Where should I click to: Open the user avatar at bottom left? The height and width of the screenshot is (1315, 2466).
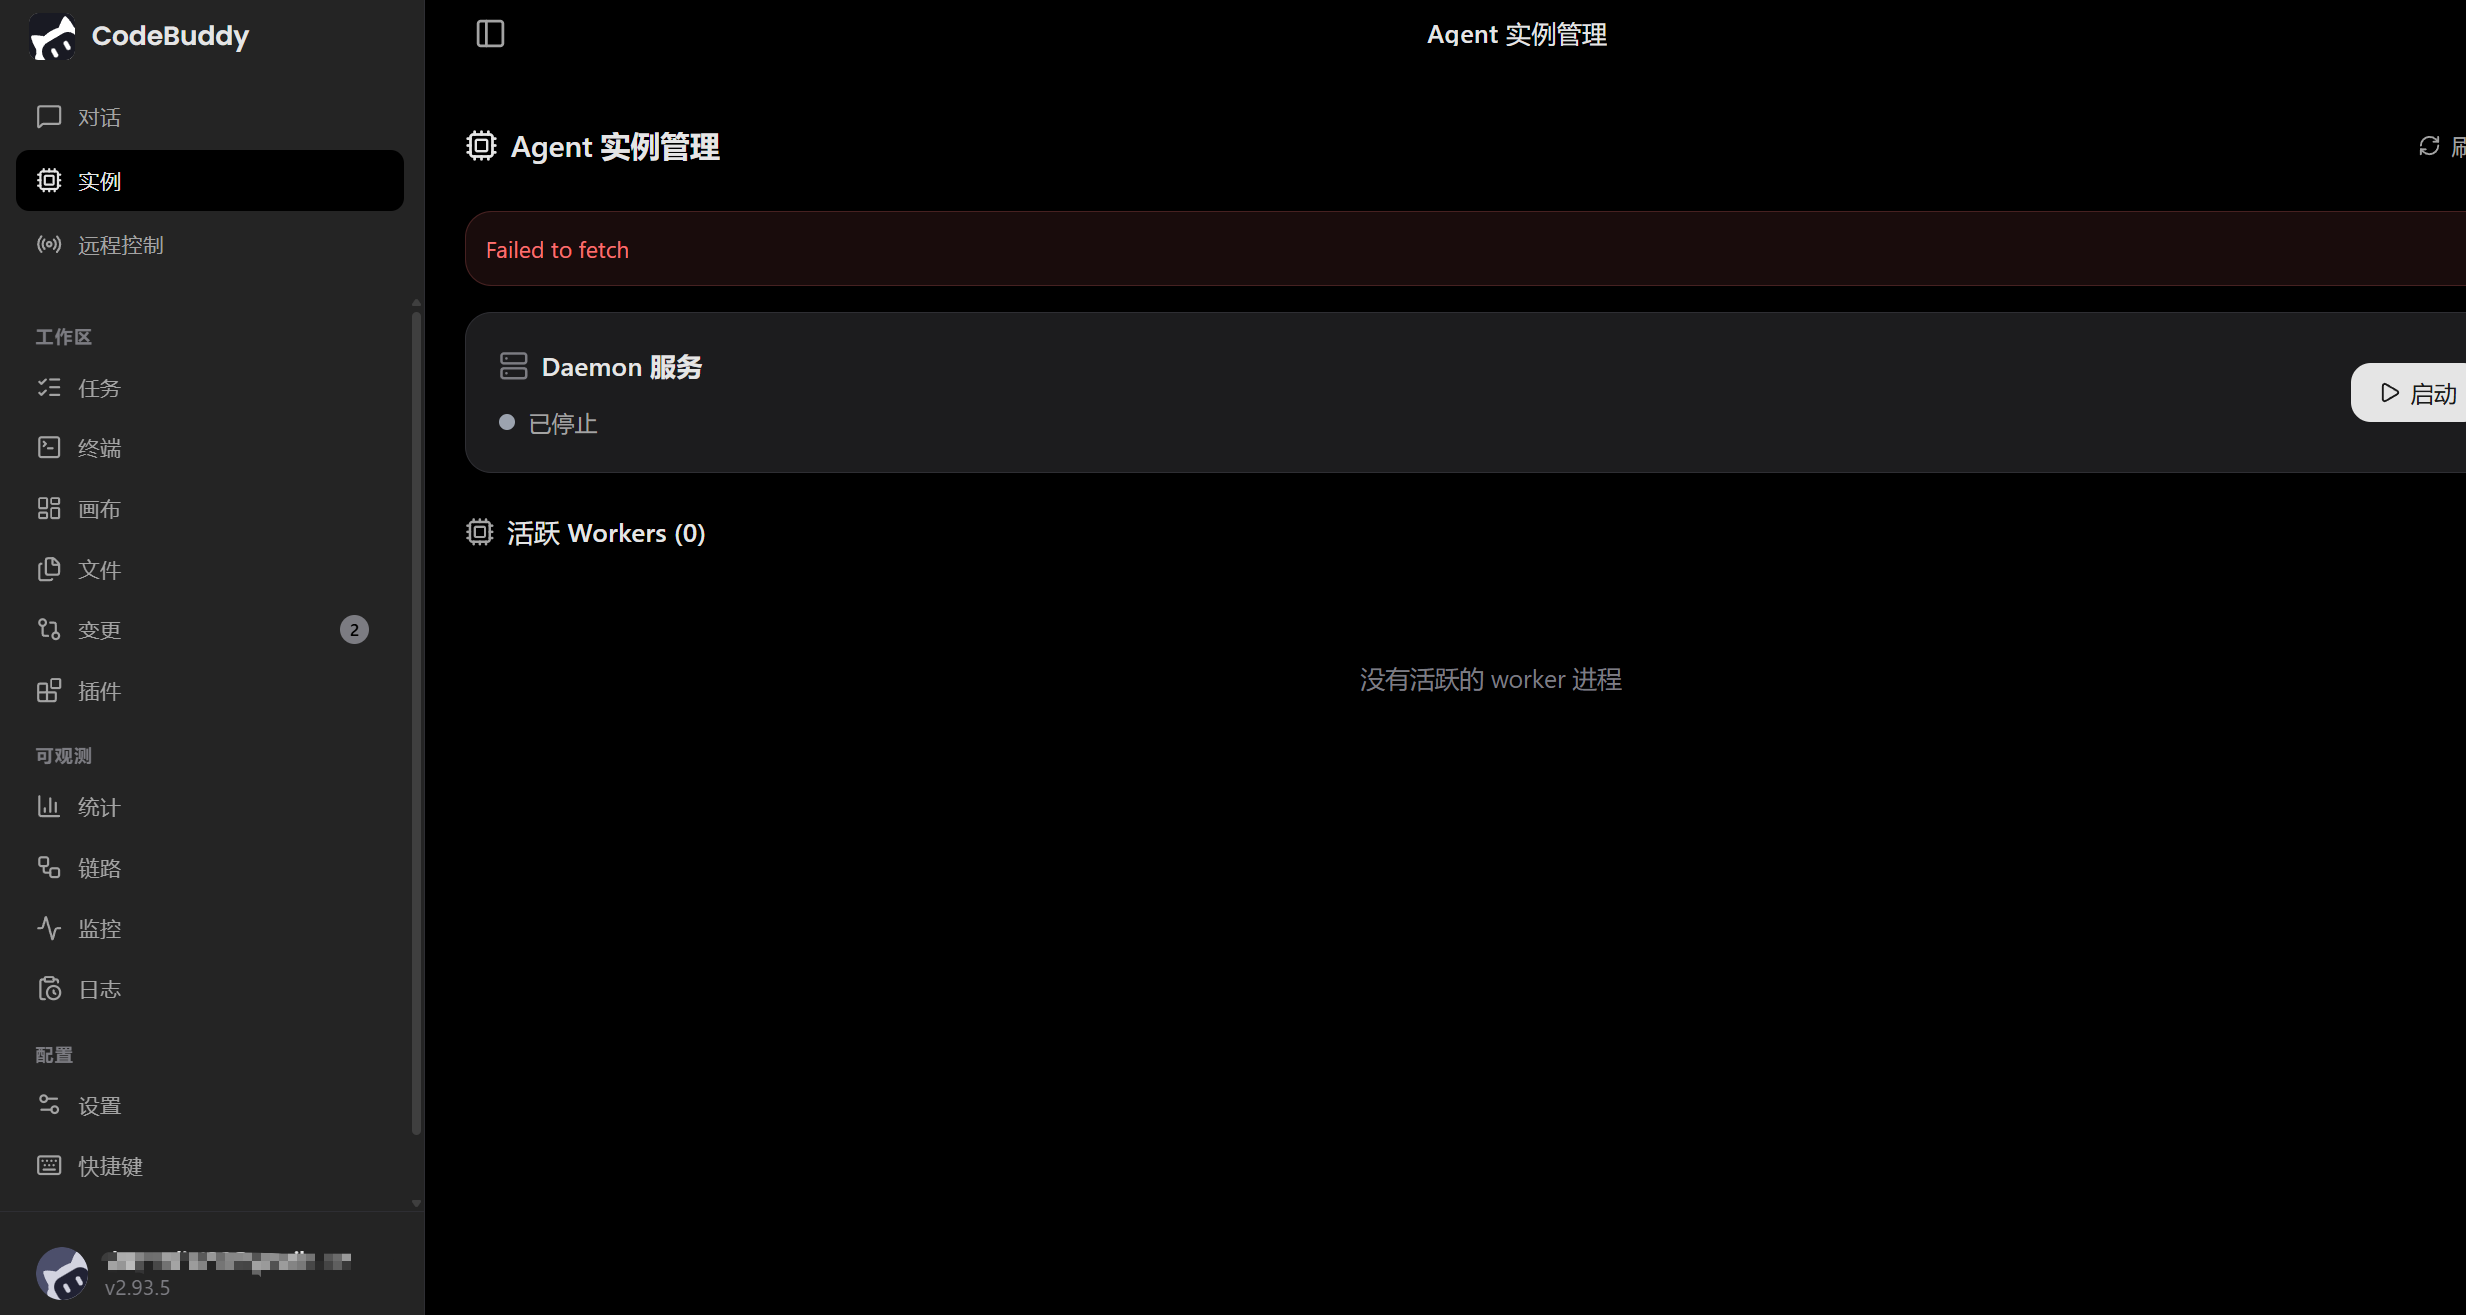[62, 1273]
